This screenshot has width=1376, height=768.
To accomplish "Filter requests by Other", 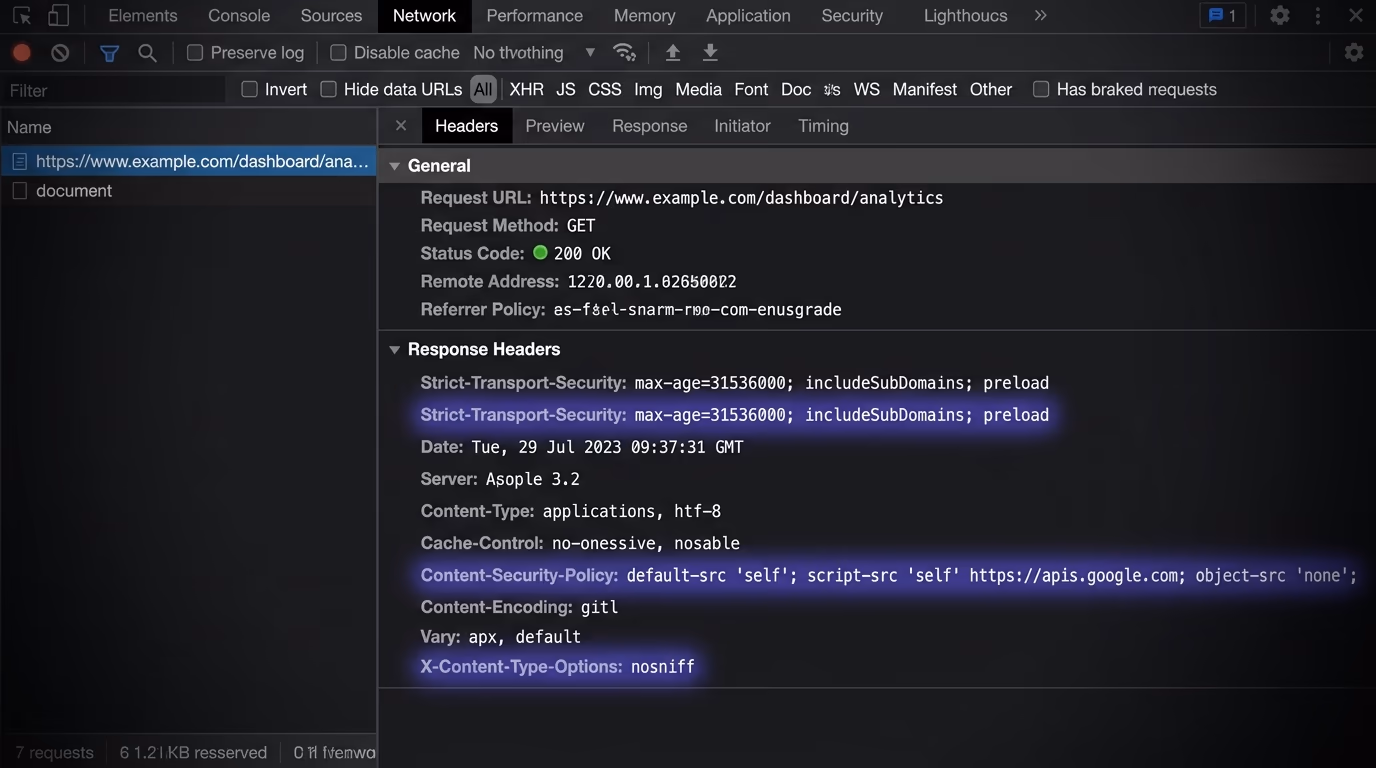I will 991,89.
